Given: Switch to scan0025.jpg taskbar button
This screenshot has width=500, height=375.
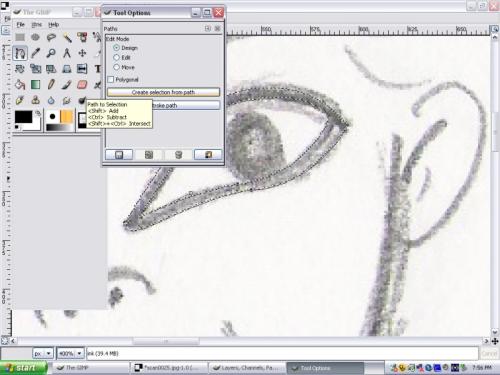Looking at the screenshot, I should coord(170,368).
